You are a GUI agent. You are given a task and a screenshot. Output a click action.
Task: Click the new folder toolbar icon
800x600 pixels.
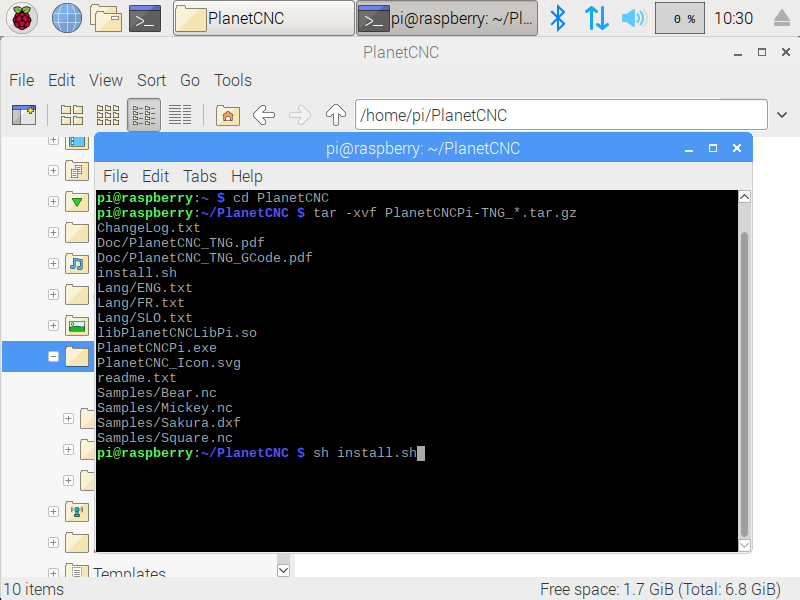(23, 115)
